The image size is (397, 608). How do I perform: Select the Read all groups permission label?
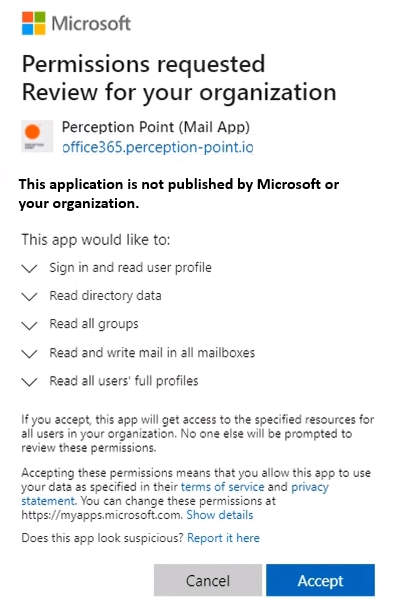(x=94, y=324)
